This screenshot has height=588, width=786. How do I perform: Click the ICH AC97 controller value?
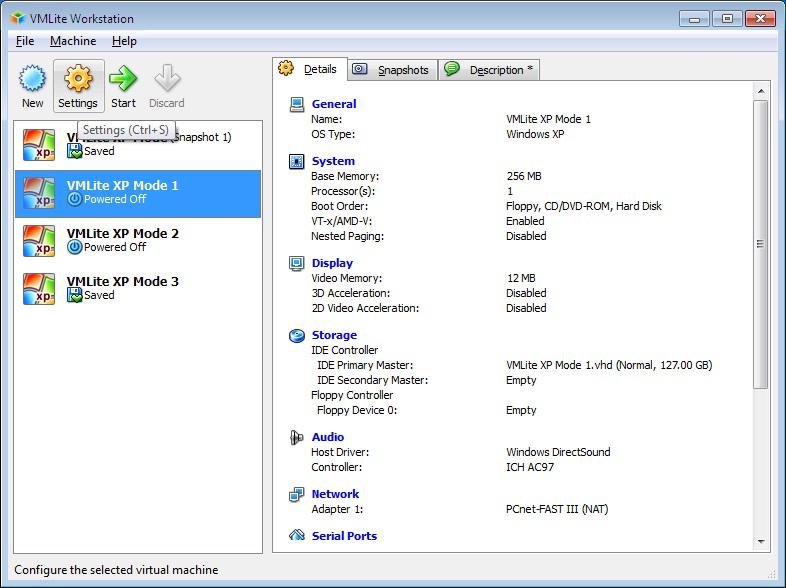click(x=530, y=467)
